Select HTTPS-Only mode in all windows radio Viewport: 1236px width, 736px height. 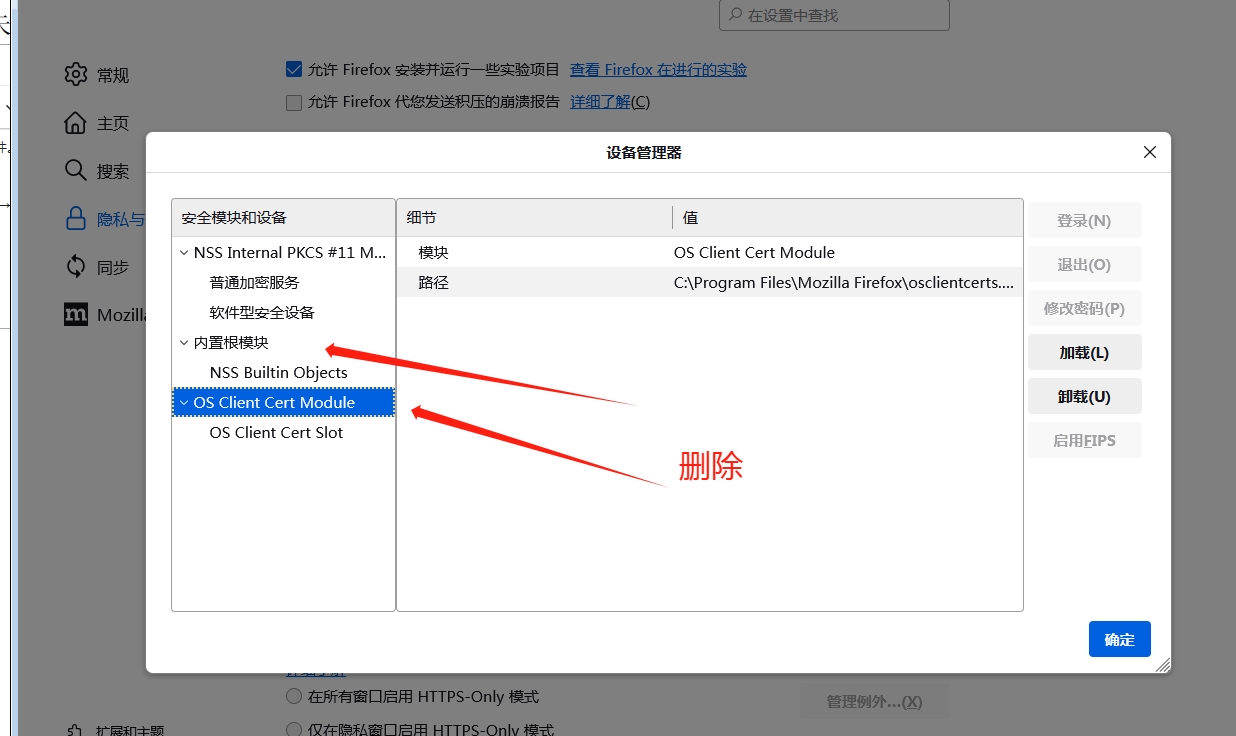click(x=294, y=696)
